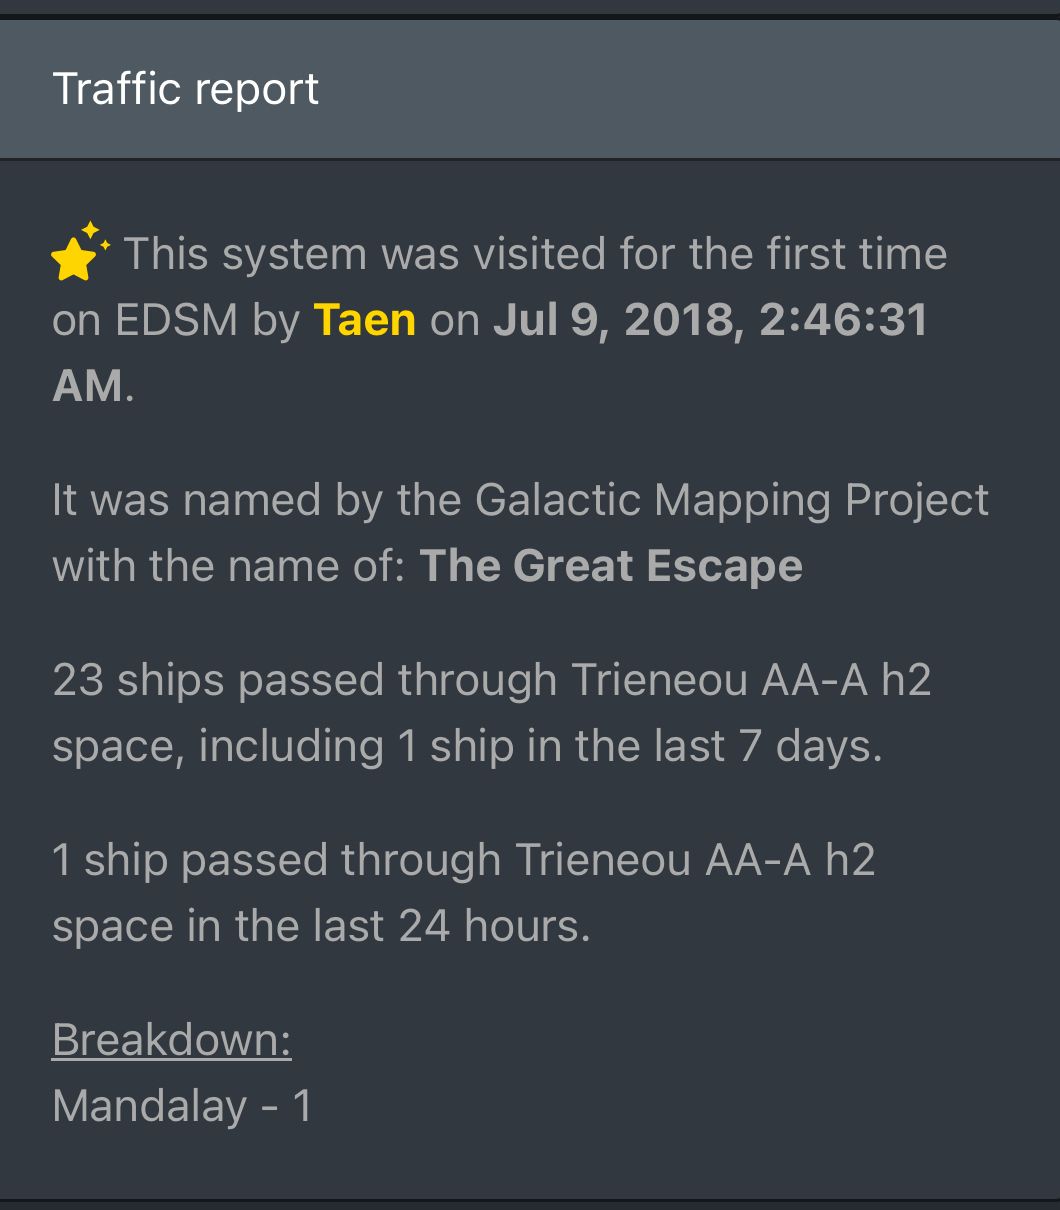The image size is (1060, 1210).
Task: Select the Mandalay ship breakdown entry
Action: (x=182, y=1106)
